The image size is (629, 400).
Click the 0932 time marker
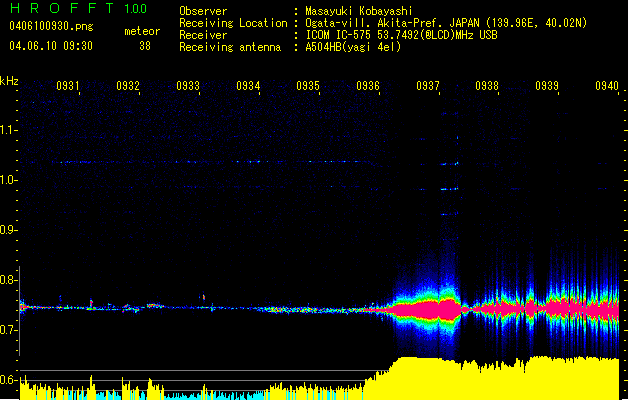pos(128,86)
